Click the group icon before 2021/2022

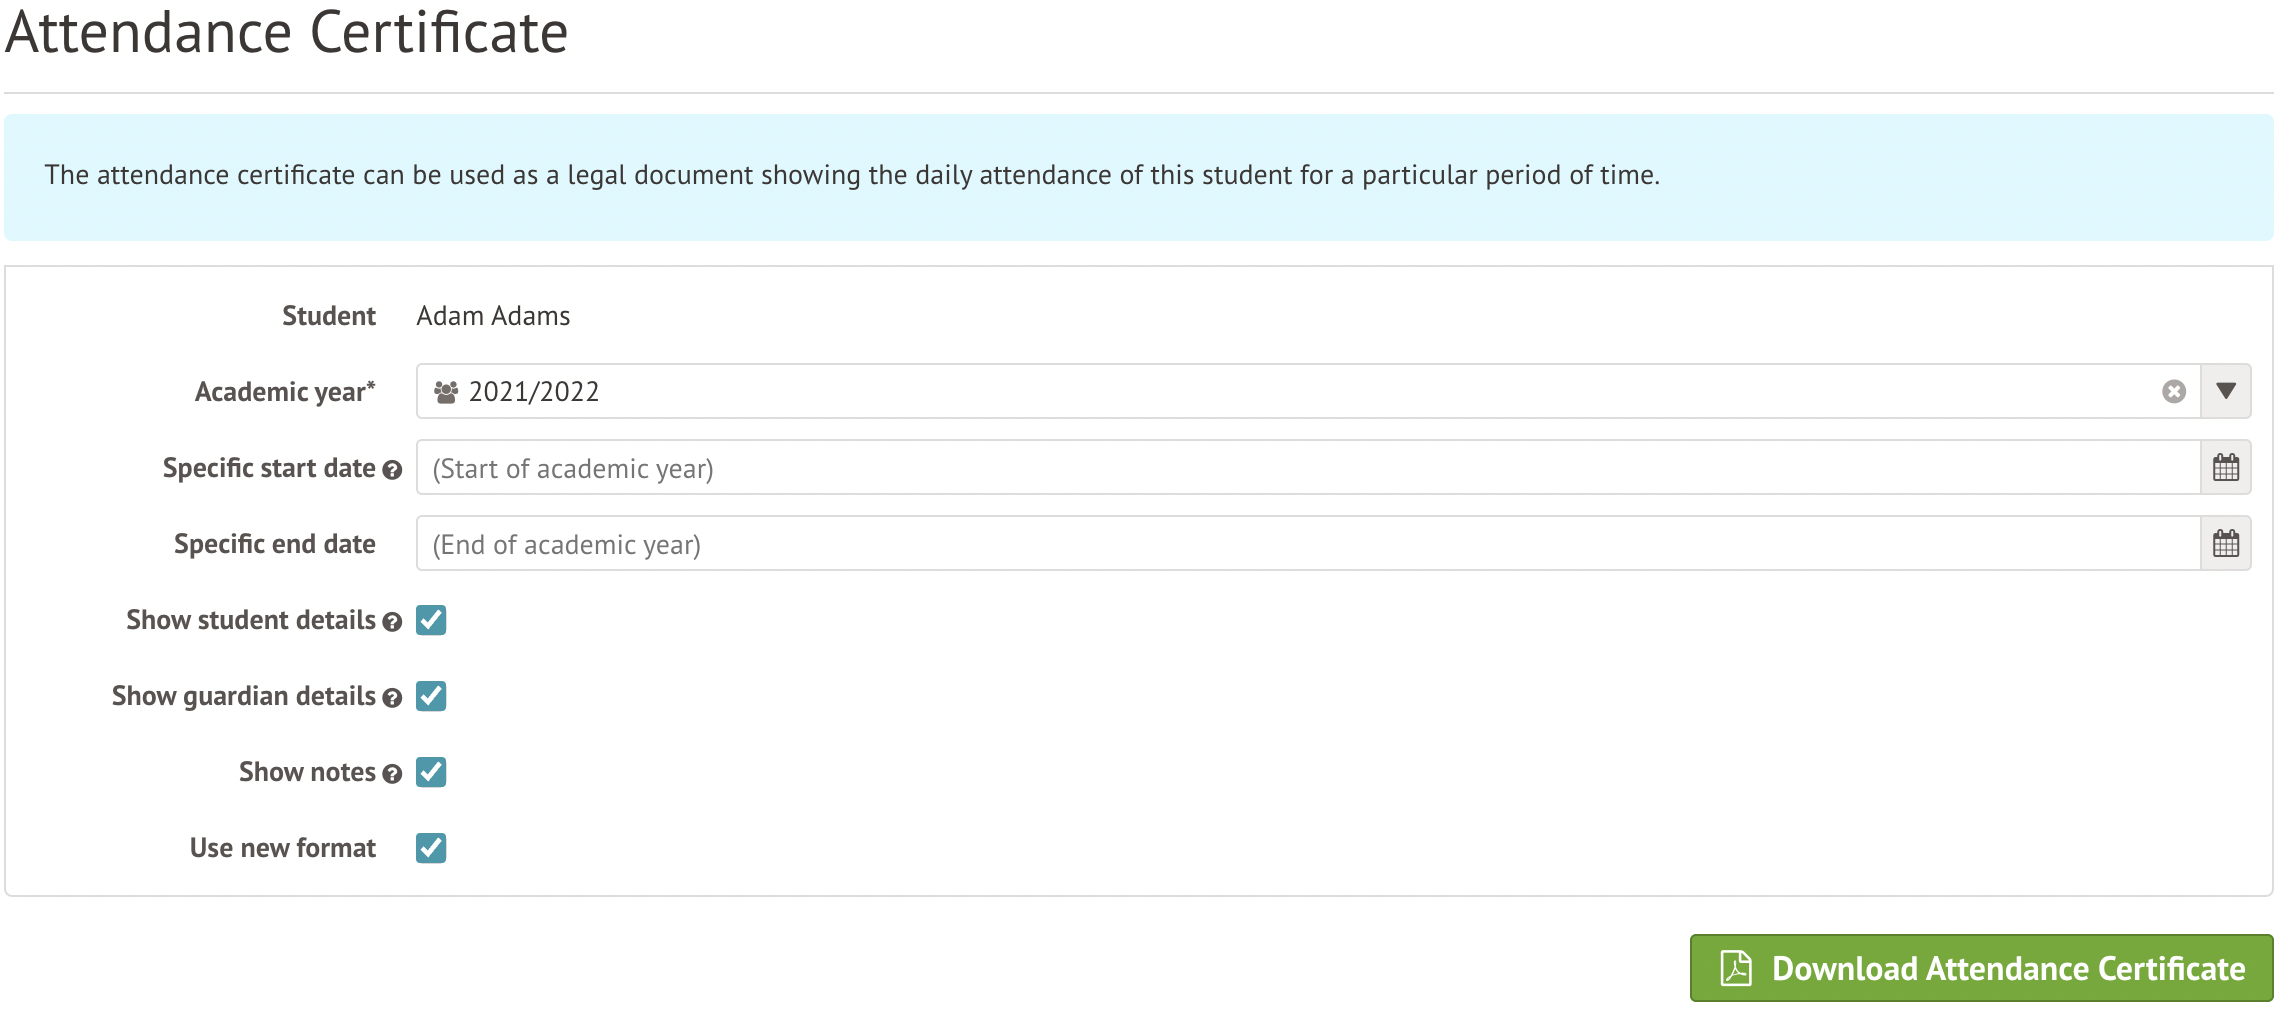point(446,392)
